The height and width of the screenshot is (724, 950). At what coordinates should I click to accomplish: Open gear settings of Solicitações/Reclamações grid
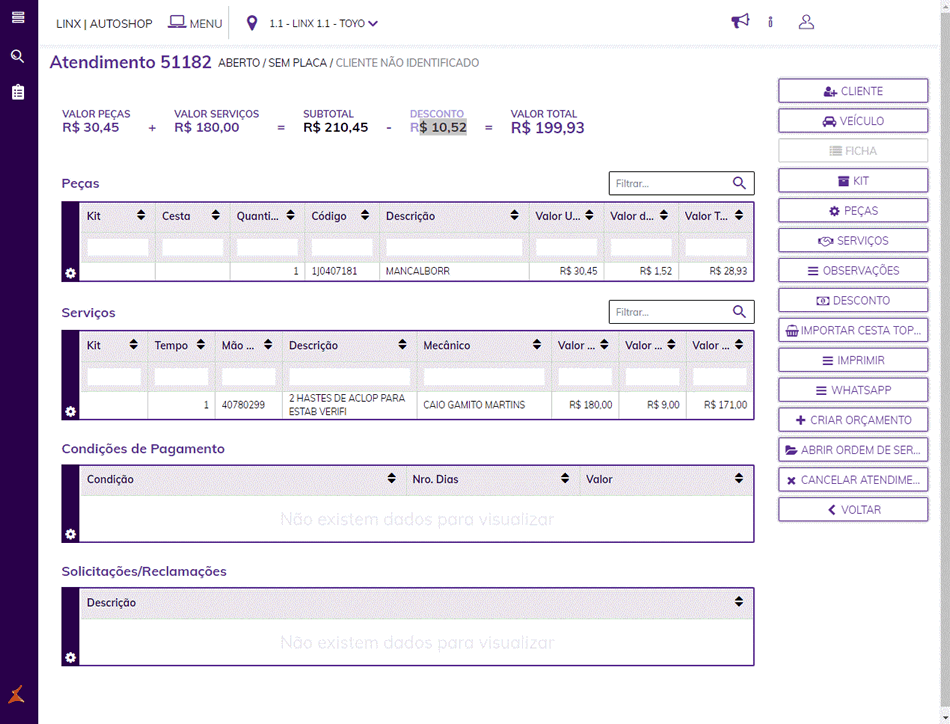[x=70, y=657]
